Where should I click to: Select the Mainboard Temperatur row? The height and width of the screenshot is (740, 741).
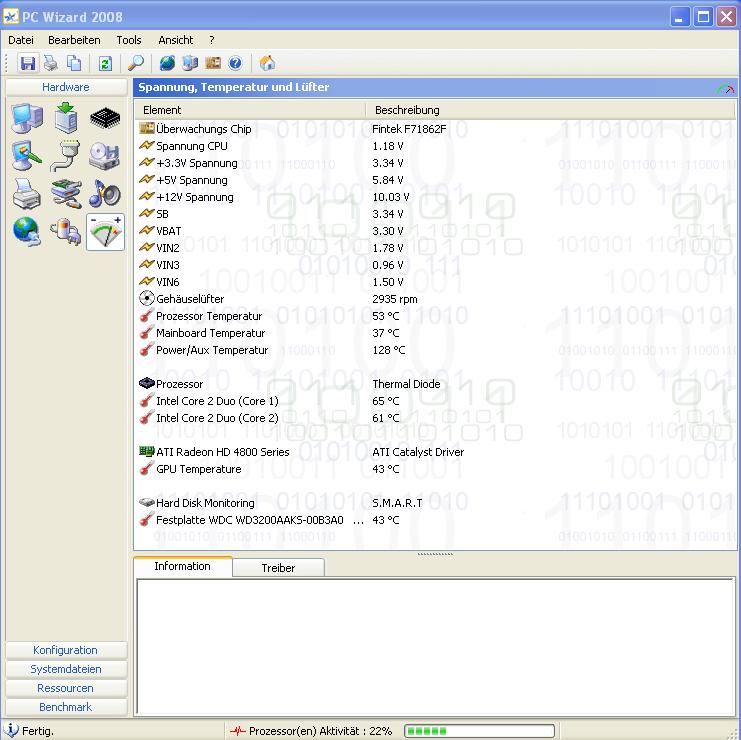(435, 333)
